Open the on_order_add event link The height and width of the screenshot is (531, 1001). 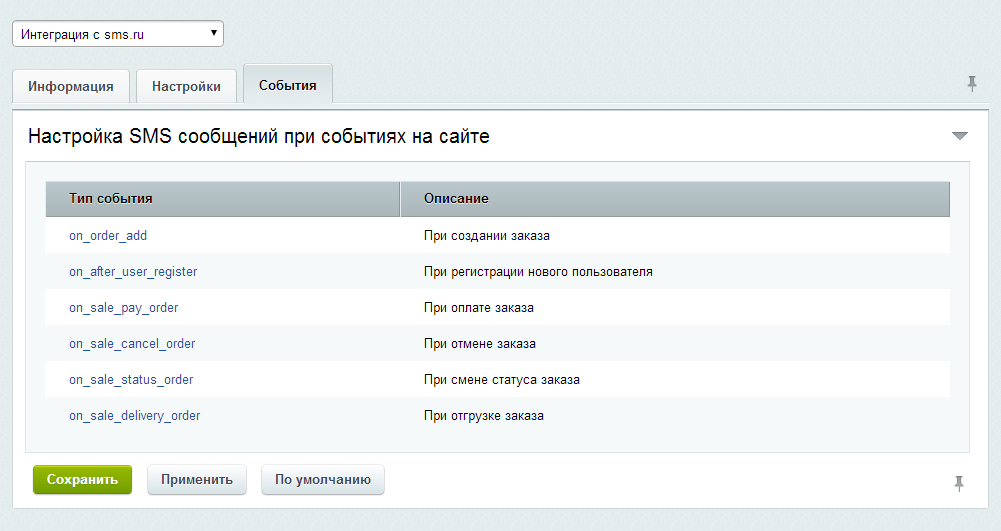[x=108, y=236]
